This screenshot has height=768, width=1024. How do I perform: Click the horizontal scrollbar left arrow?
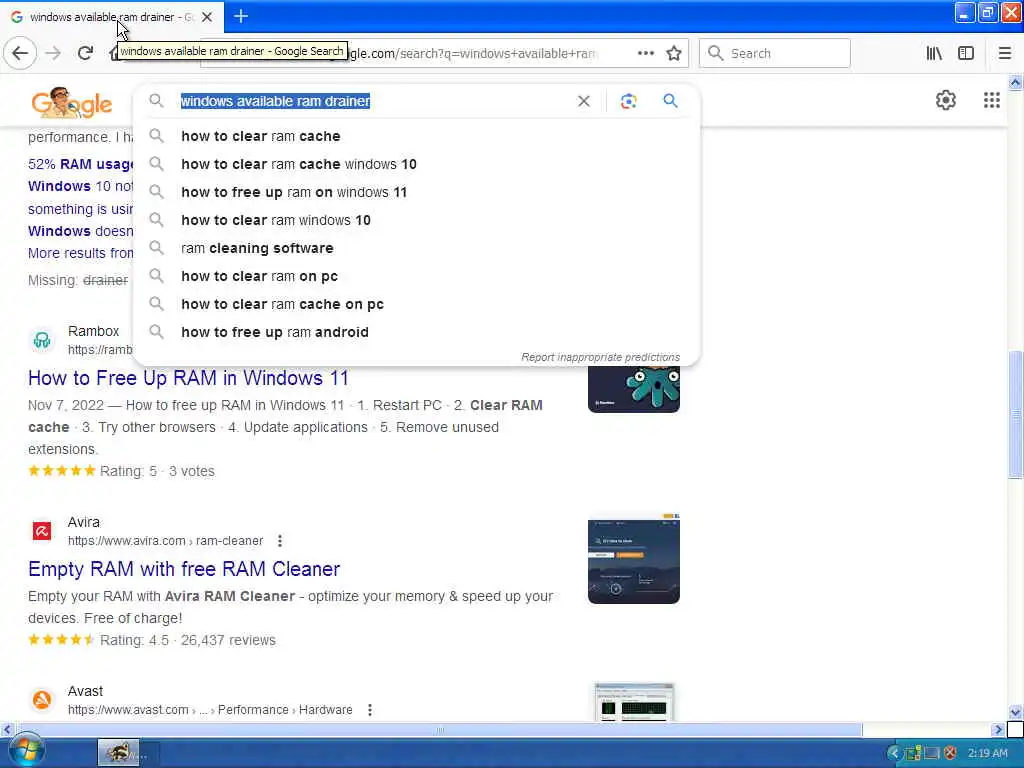click(7, 729)
